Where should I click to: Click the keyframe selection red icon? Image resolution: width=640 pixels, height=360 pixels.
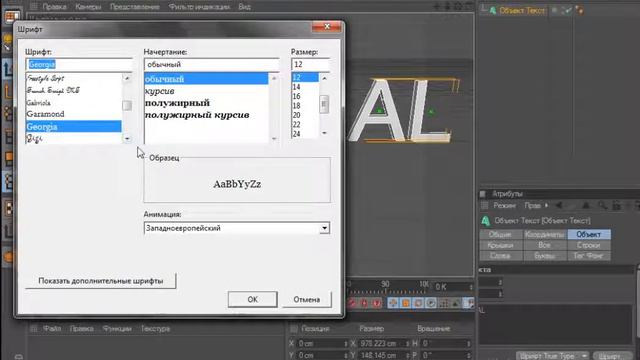pos(377,303)
